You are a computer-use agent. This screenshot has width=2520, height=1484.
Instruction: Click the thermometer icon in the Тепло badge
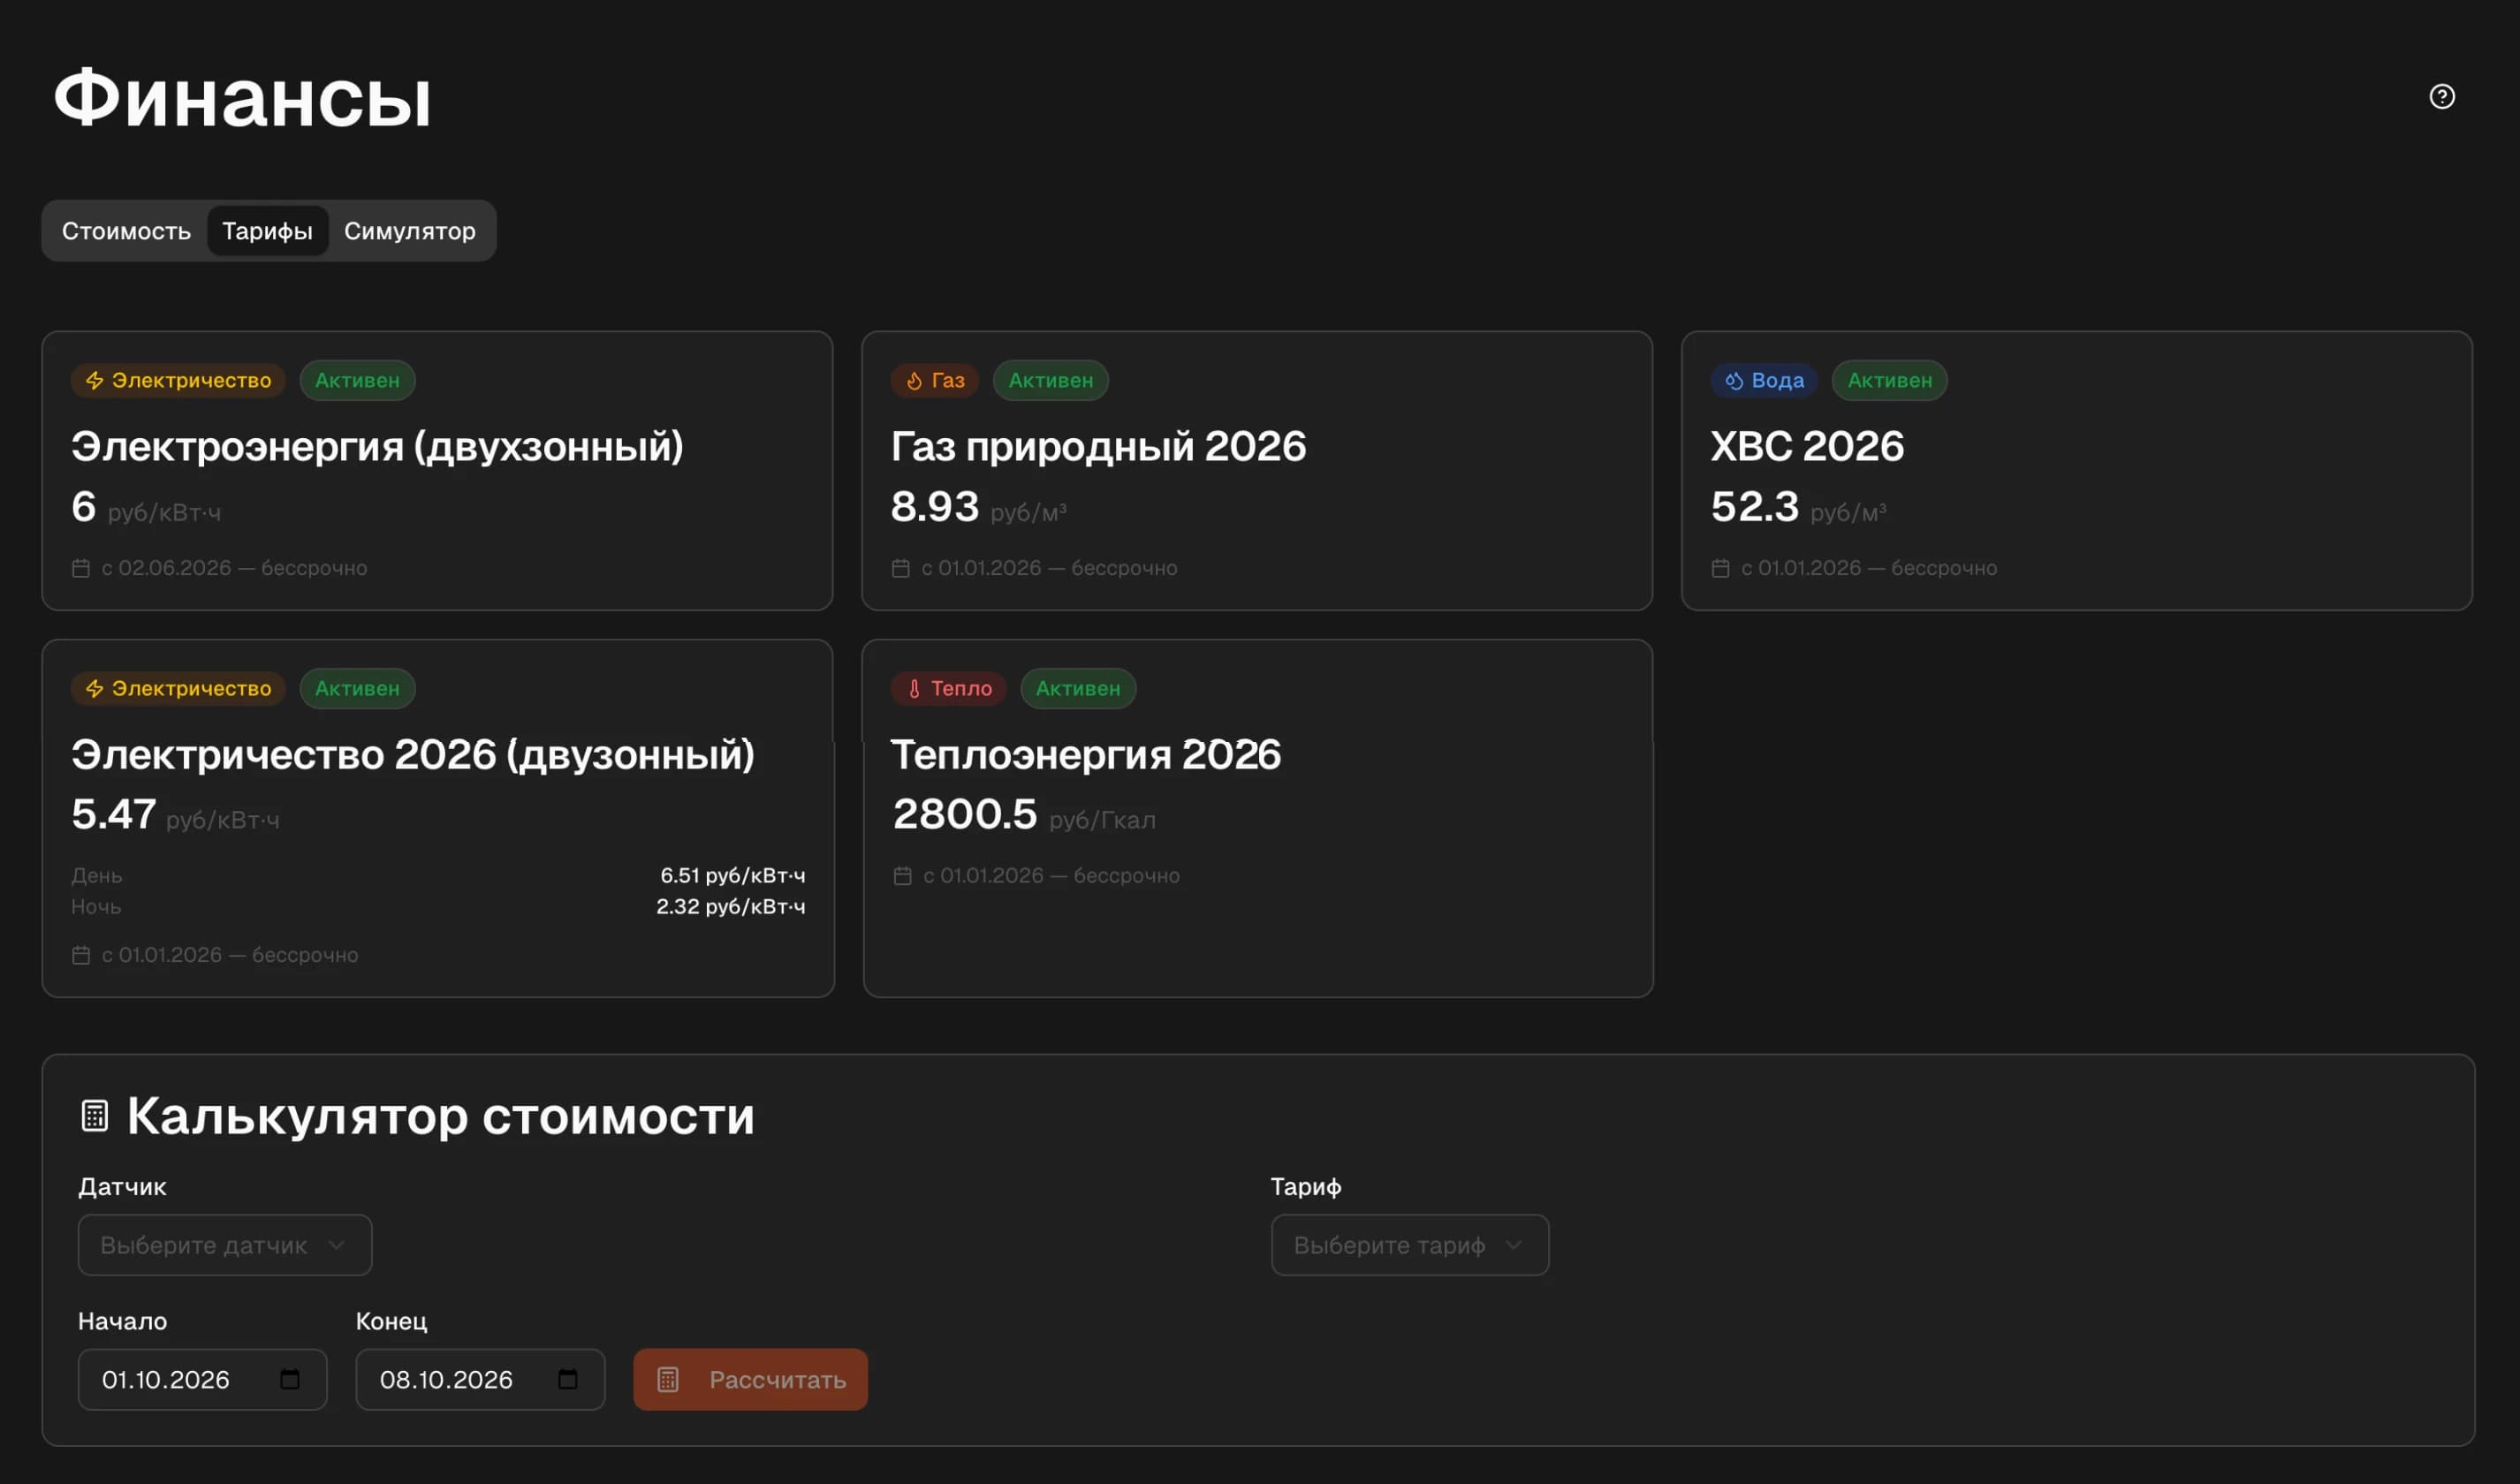point(914,688)
